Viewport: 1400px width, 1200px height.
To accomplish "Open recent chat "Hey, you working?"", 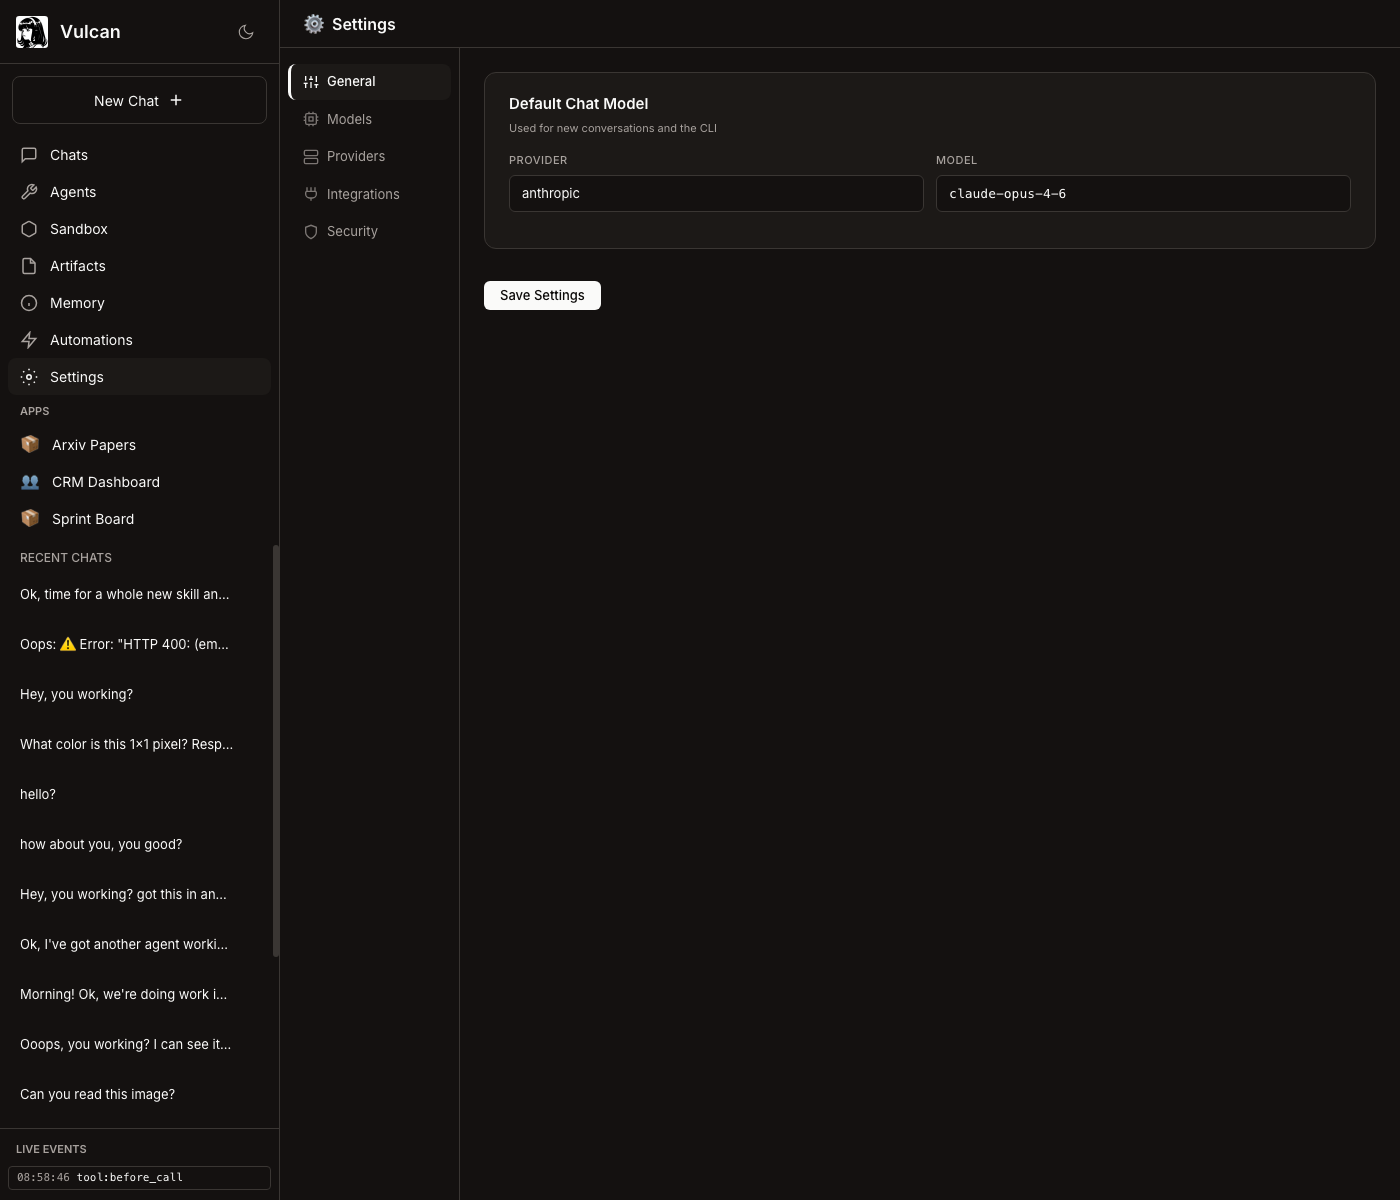I will coord(76,694).
